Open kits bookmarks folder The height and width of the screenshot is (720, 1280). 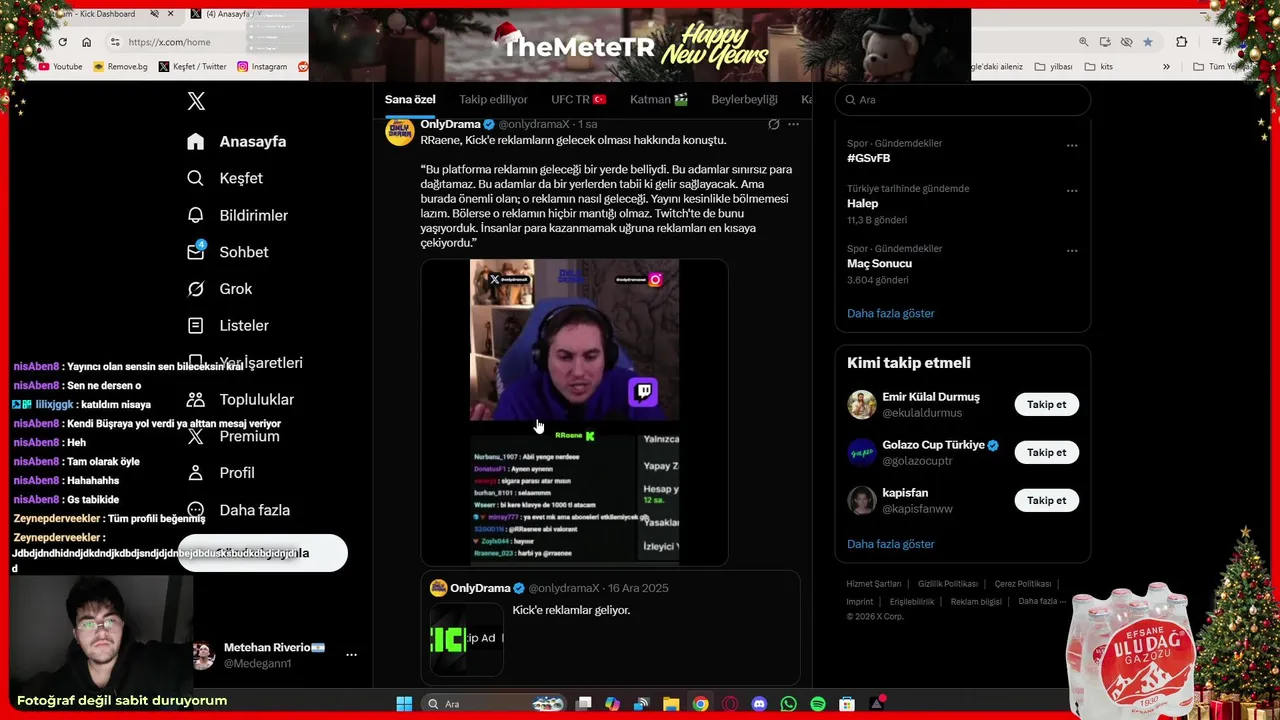(x=1098, y=67)
